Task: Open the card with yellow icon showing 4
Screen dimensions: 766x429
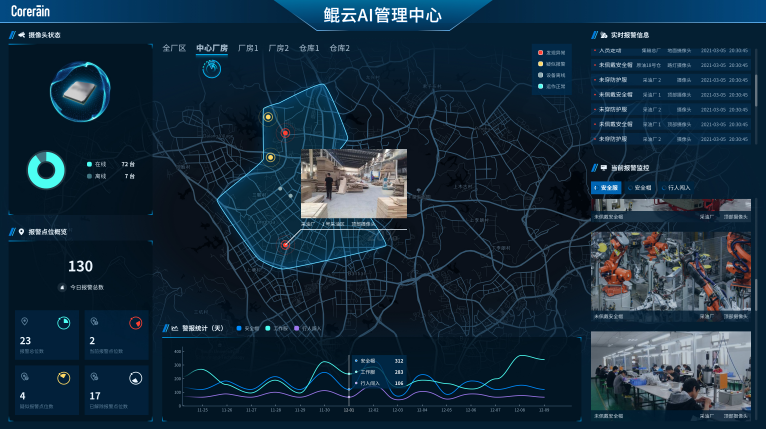Action: click(46, 389)
